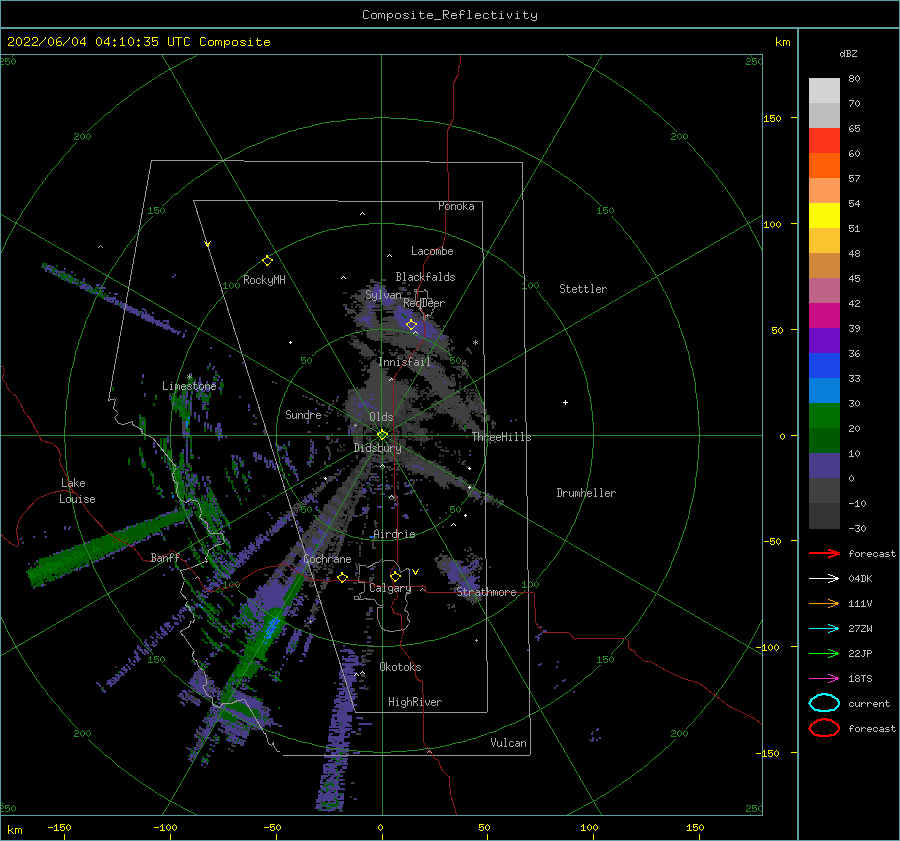This screenshot has width=900, height=841.
Task: Click the Drumheller label
Action: tap(586, 493)
